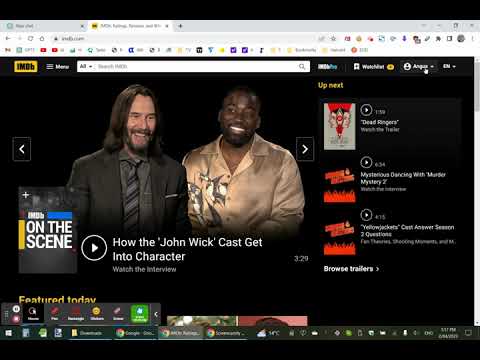Click the green recorder toolbar button
The height and width of the screenshot is (360, 480).
(140, 314)
